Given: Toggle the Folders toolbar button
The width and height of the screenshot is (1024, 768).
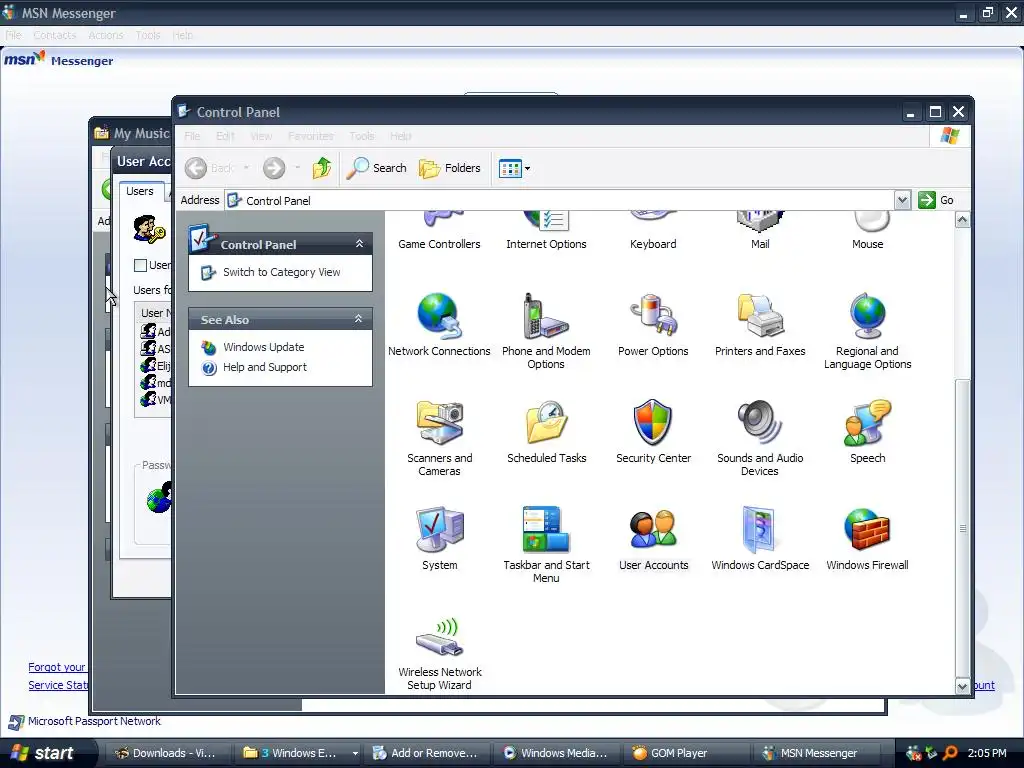Looking at the screenshot, I should [x=450, y=168].
